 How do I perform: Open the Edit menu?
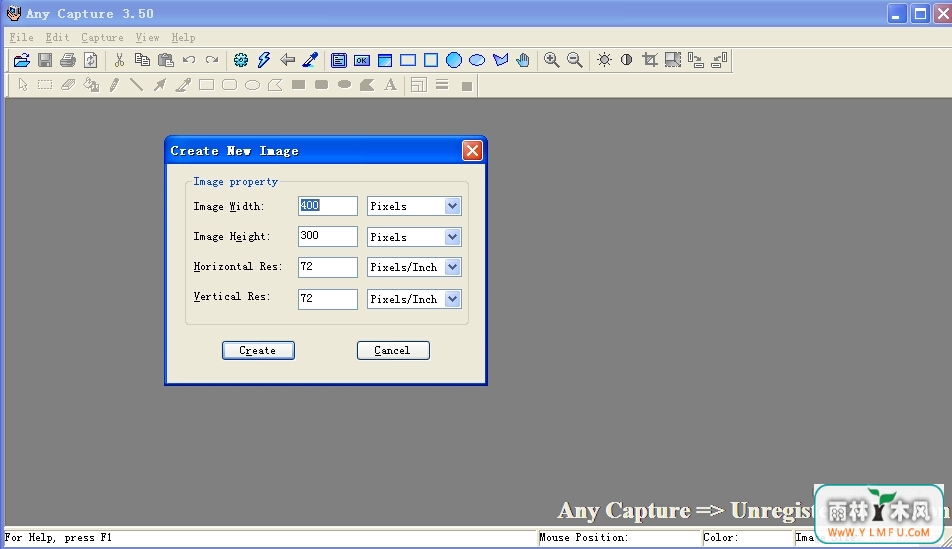coord(57,38)
